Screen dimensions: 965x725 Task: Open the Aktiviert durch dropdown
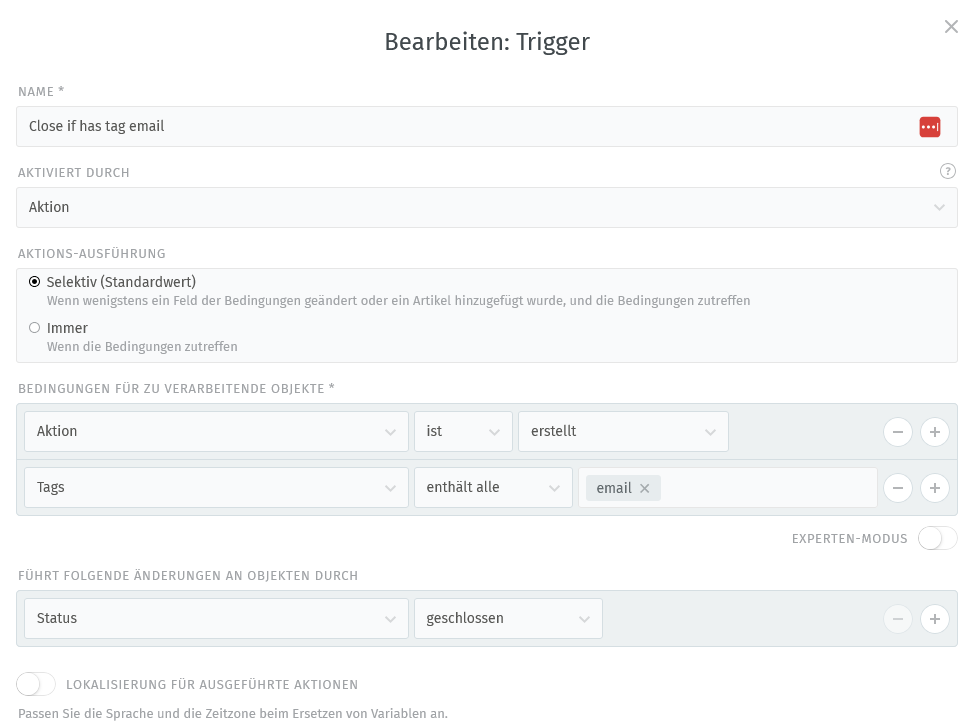tap(486, 207)
